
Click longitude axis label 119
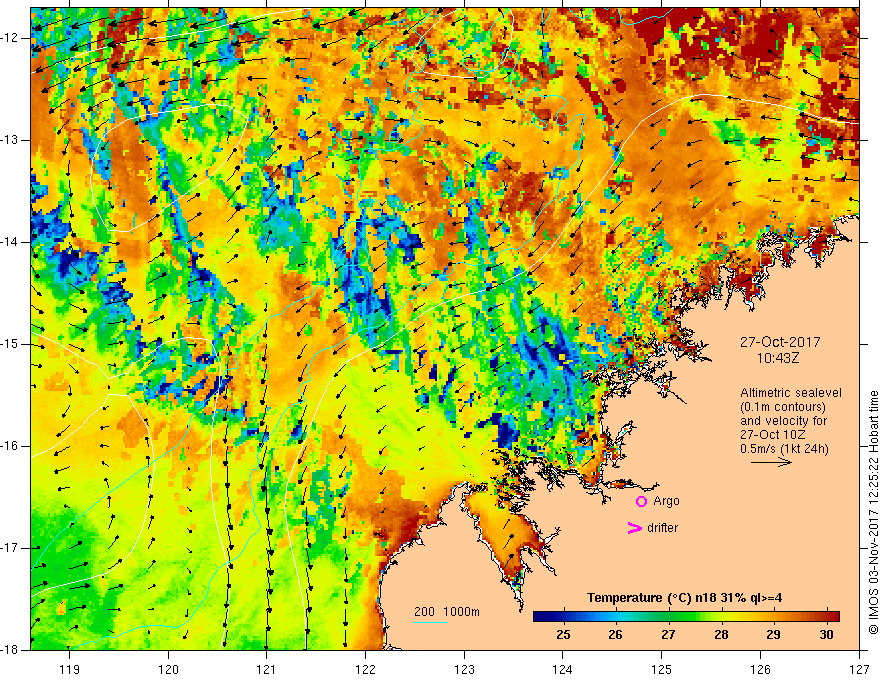point(70,669)
